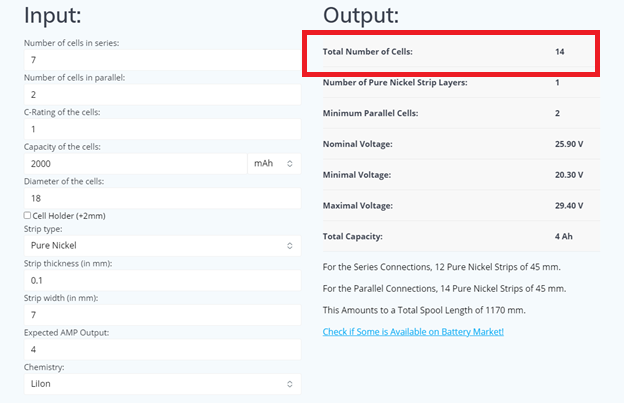
Task: Click the Total Number of Cells row
Action: (450, 51)
